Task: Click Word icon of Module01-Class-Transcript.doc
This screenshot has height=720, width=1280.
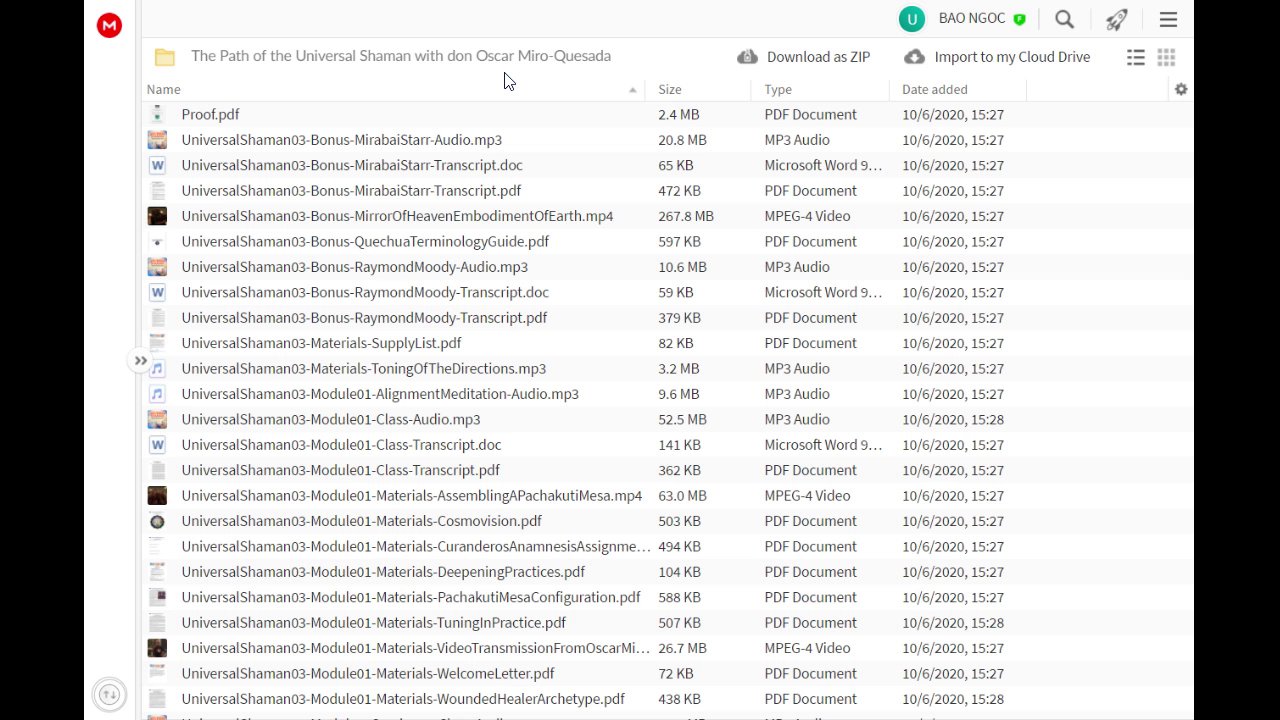Action: point(157,444)
